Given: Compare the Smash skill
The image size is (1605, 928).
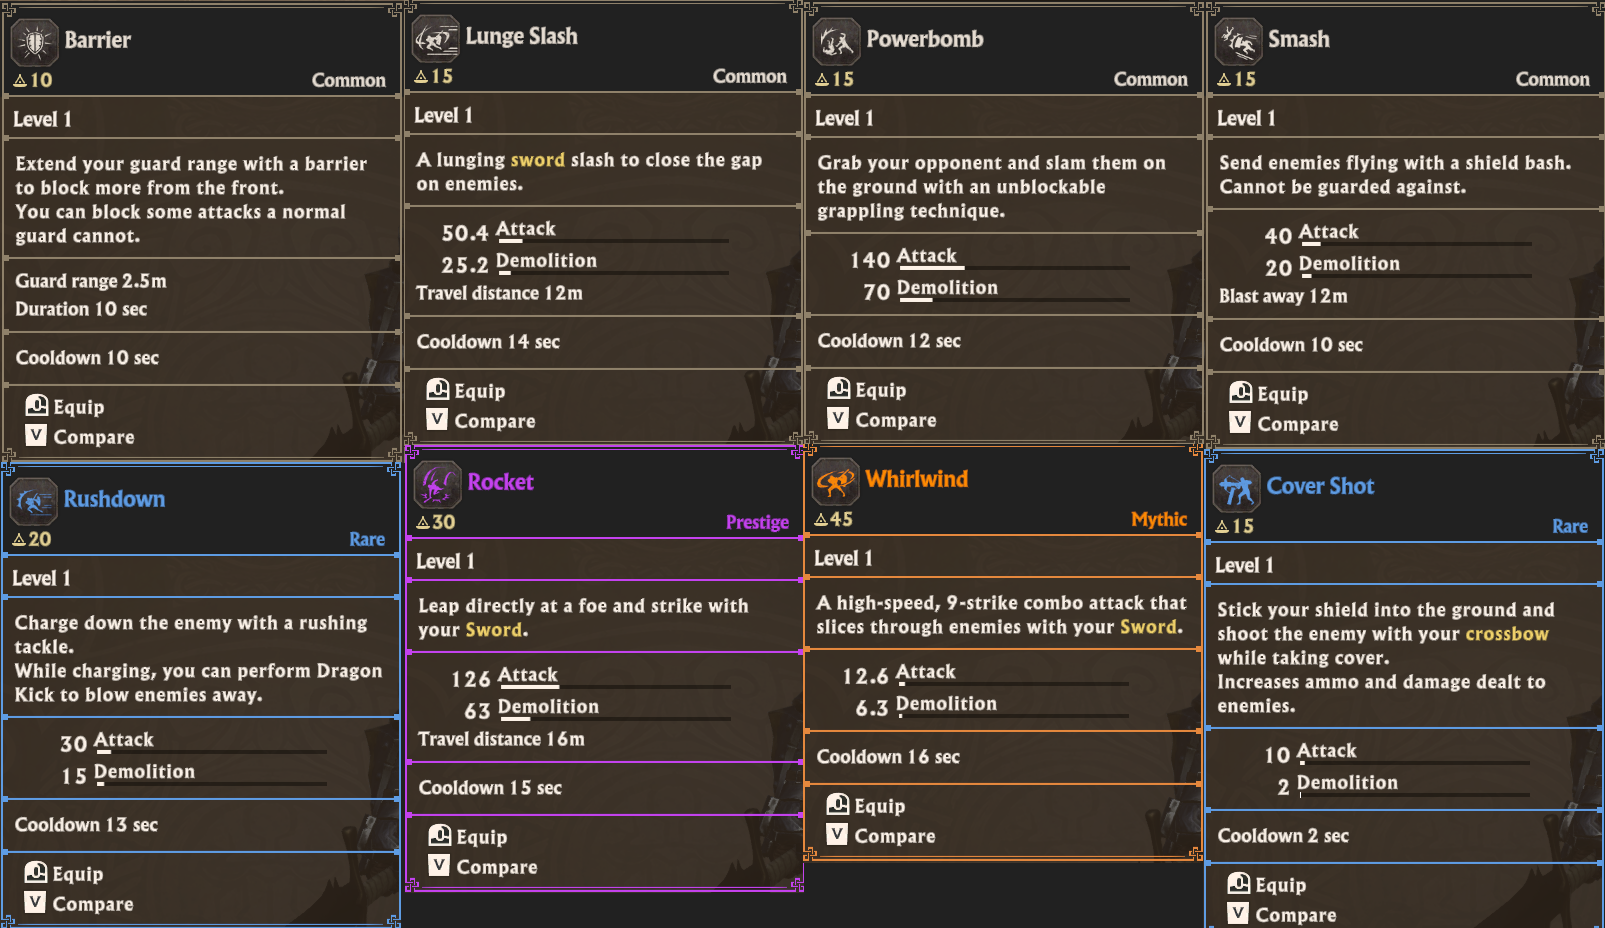Looking at the screenshot, I should pos(1285,424).
